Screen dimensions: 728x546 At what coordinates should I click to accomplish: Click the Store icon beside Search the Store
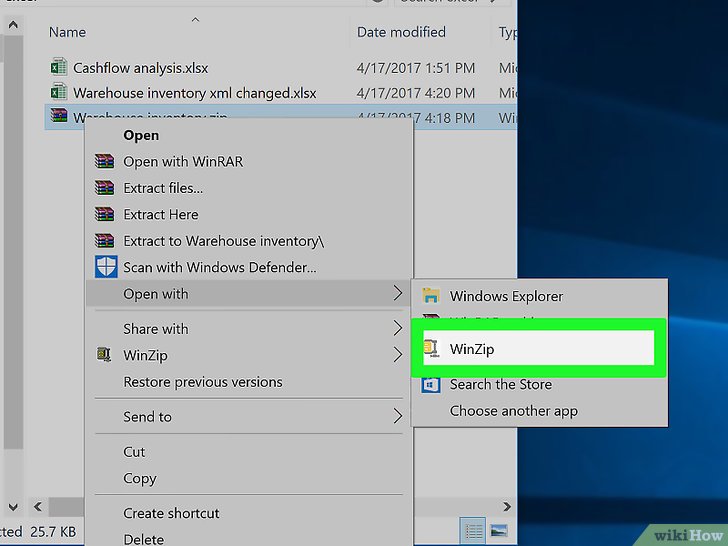tap(431, 384)
